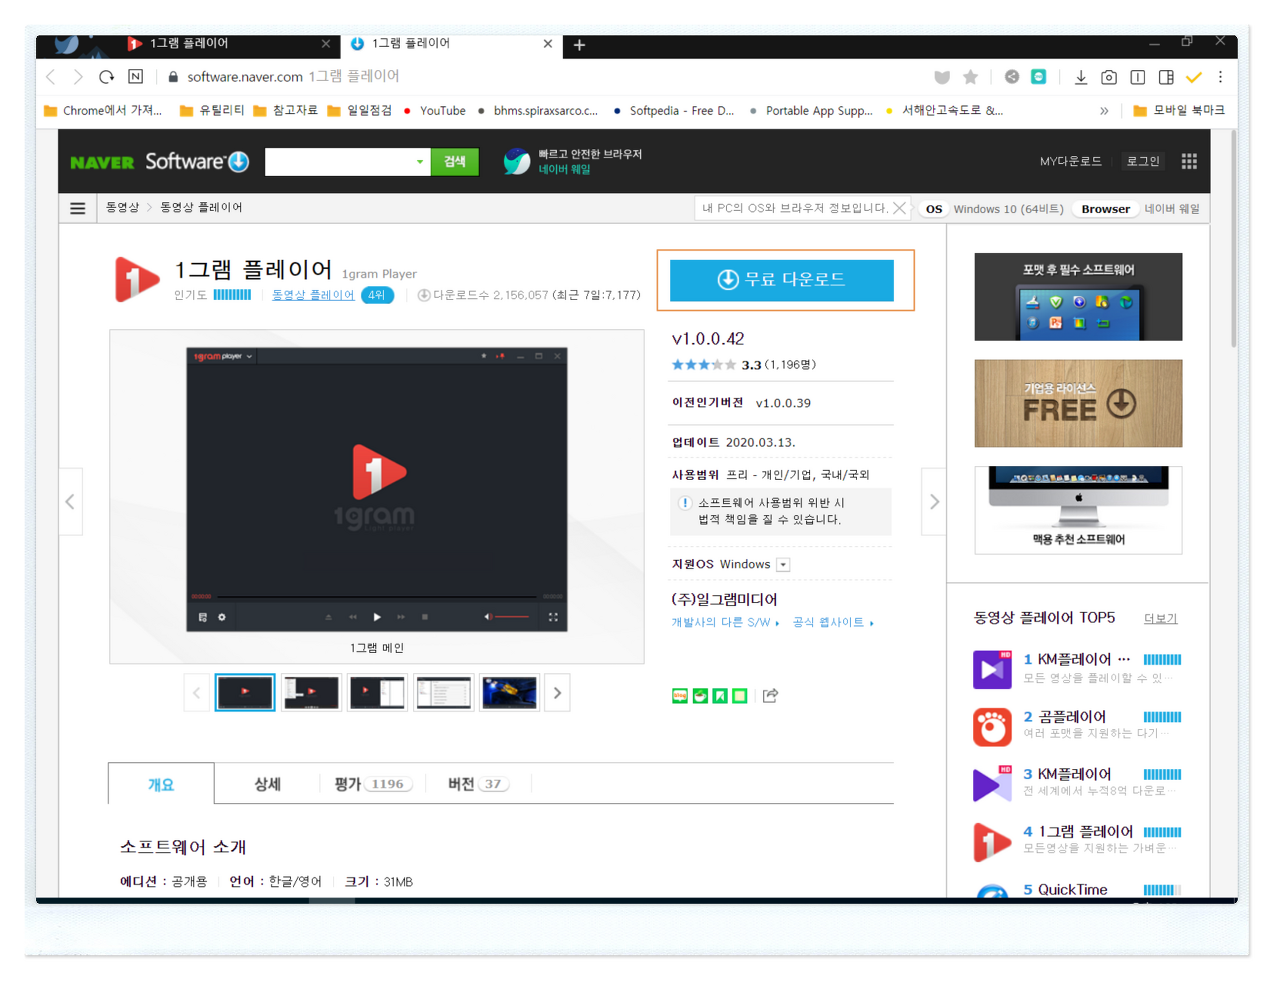This screenshot has width=1280, height=986.
Task: Click the 무료 다운로드 button
Action: [x=782, y=280]
